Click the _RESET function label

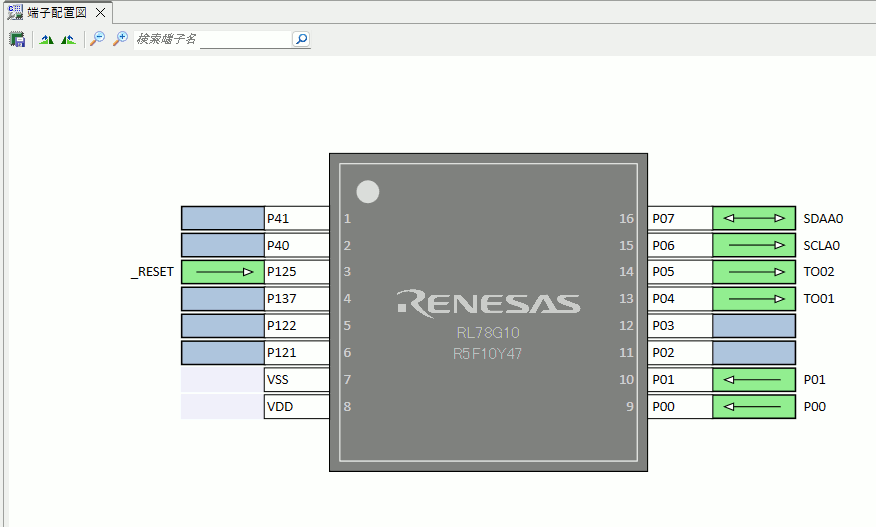pyautogui.click(x=153, y=272)
